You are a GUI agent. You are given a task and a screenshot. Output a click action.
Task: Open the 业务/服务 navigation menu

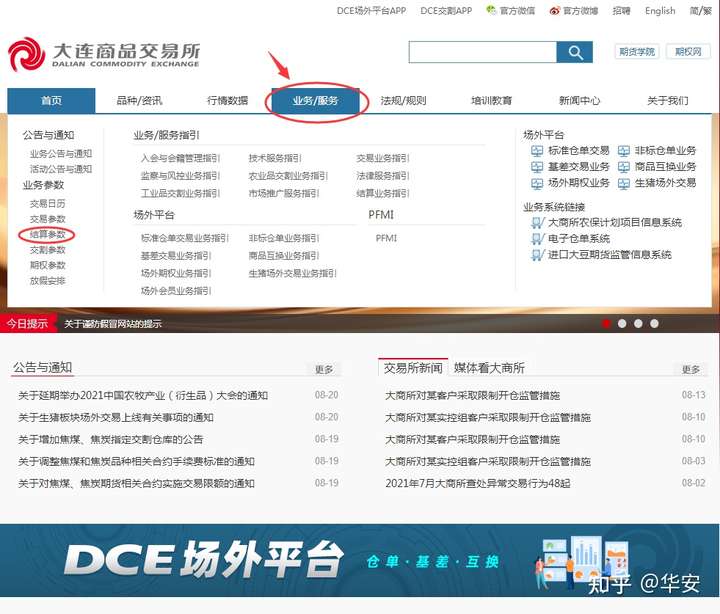pos(315,101)
